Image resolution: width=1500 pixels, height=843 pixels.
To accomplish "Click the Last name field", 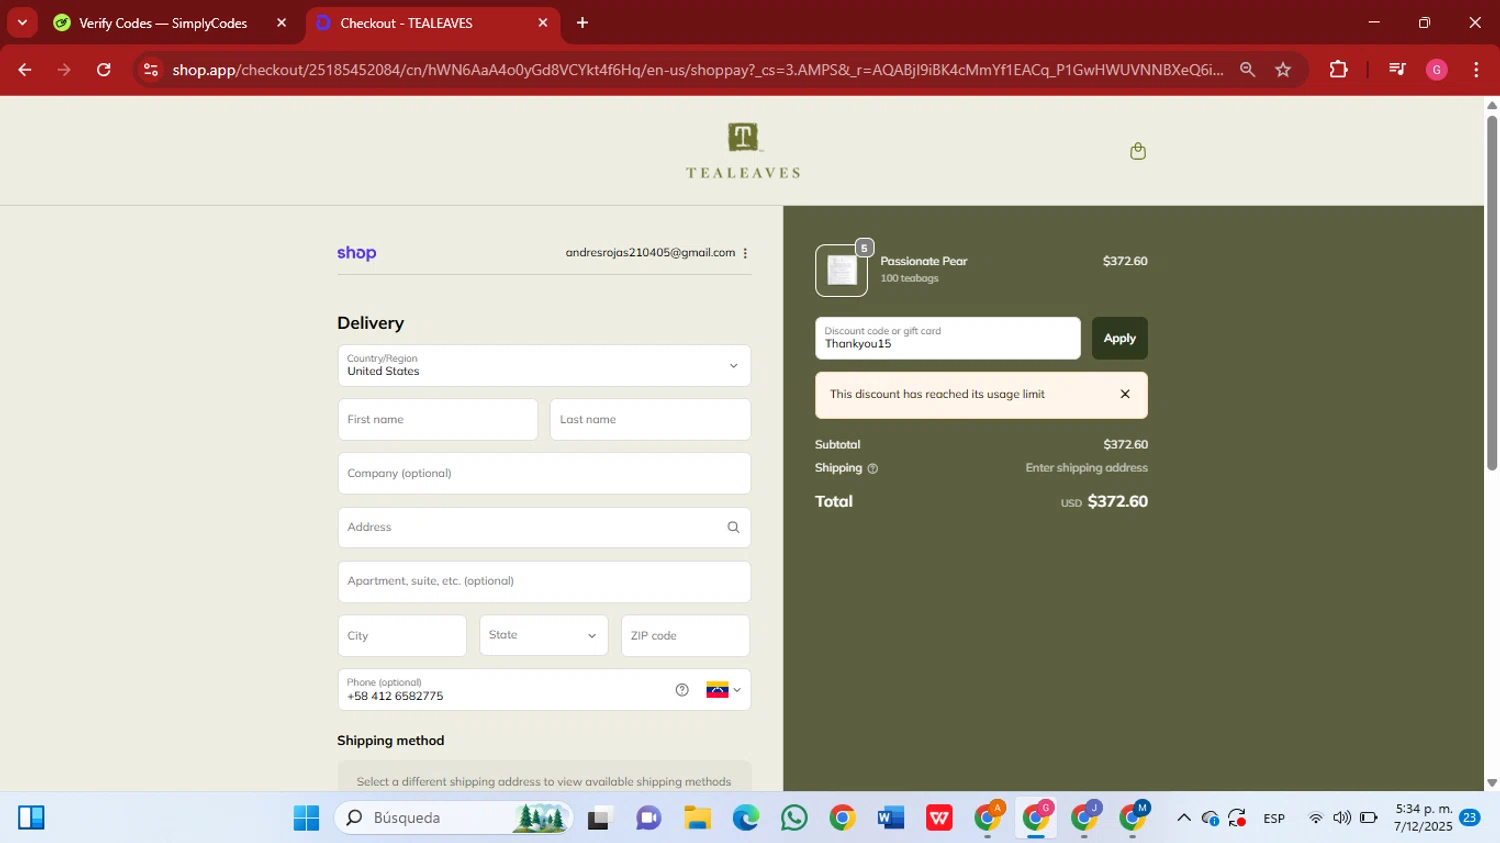I will coord(650,420).
